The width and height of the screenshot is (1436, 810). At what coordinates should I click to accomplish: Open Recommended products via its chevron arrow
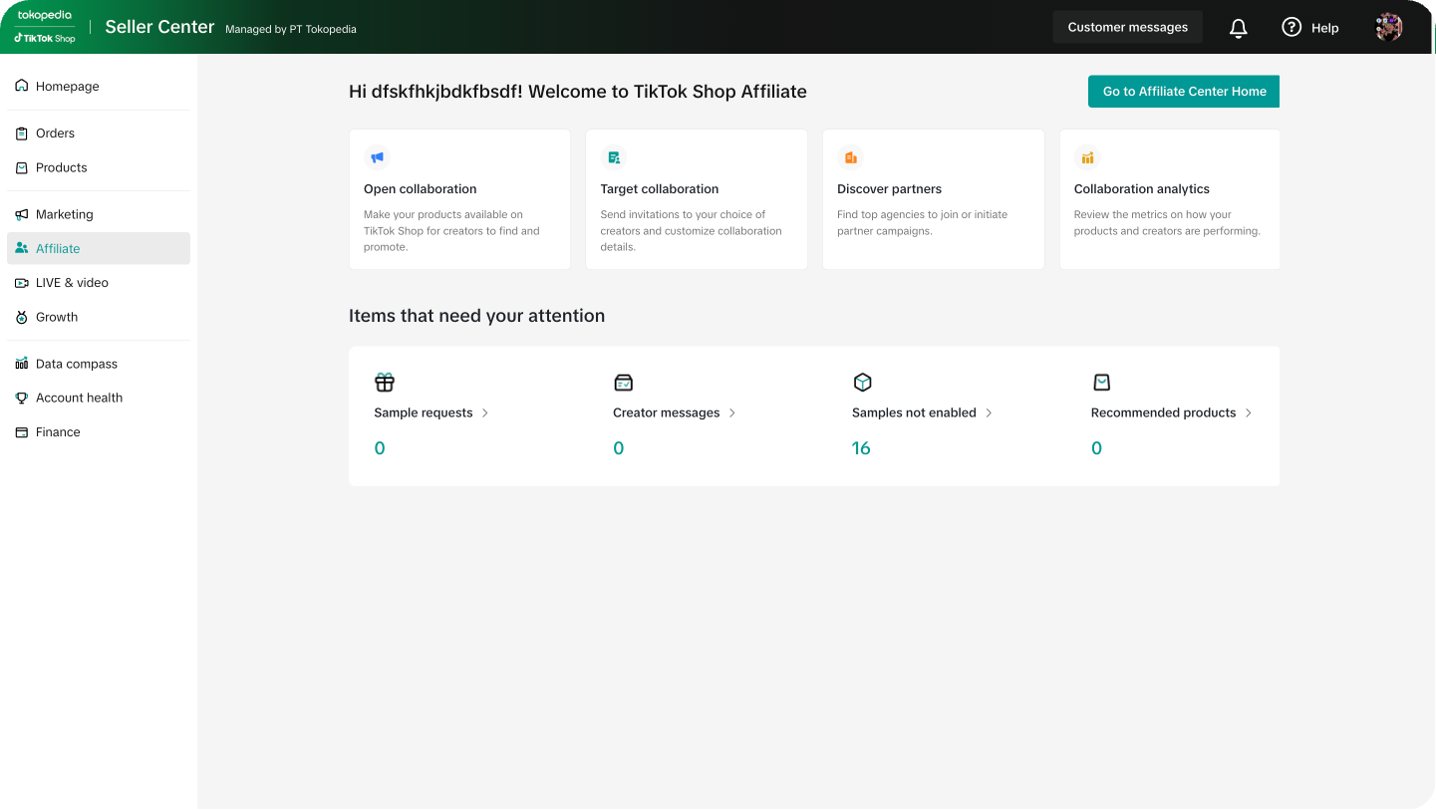1248,413
